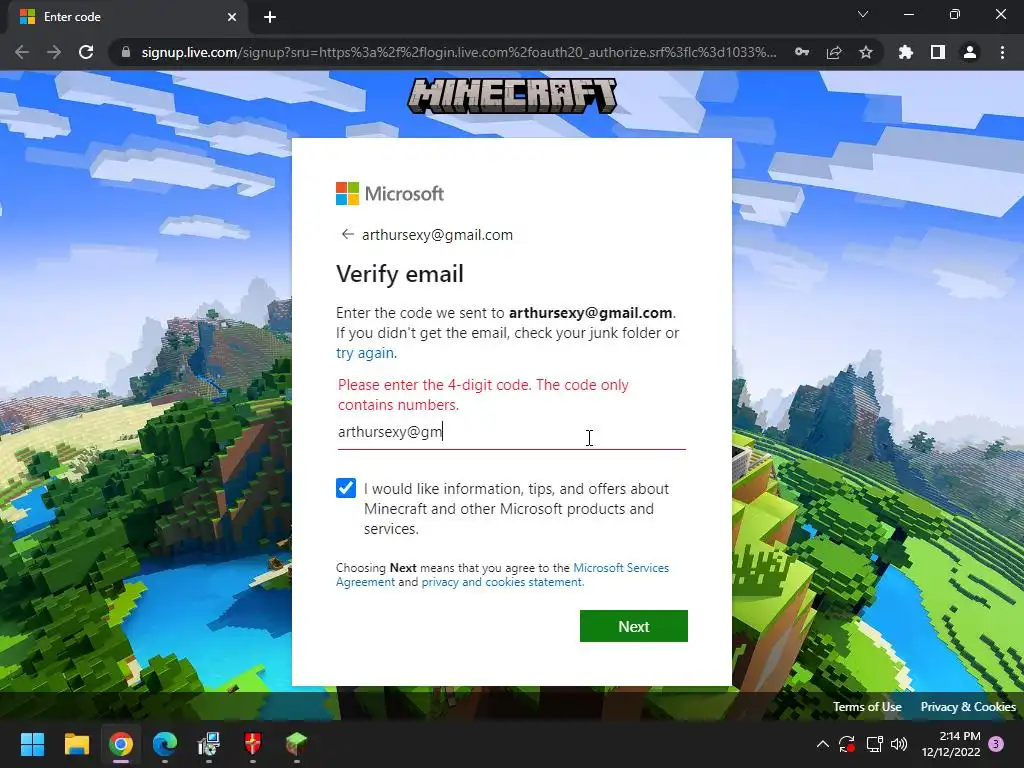Open the Minecraft grass block taskbar icon
This screenshot has height=768, width=1024.
click(296, 744)
